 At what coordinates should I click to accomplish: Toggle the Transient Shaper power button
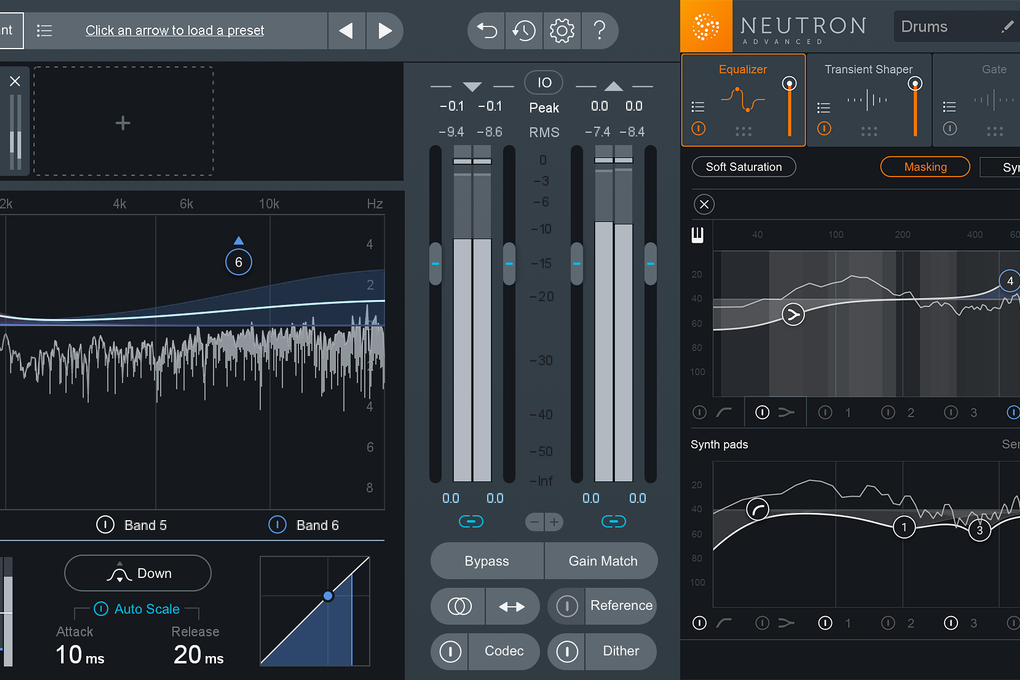point(824,128)
